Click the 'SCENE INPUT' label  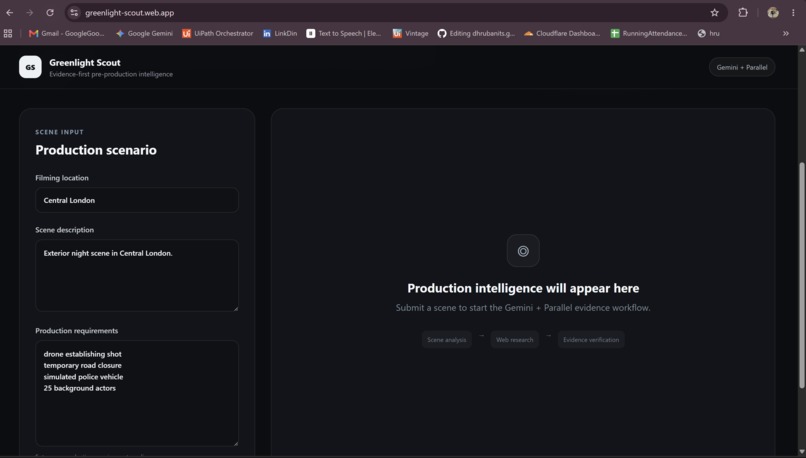coord(60,132)
